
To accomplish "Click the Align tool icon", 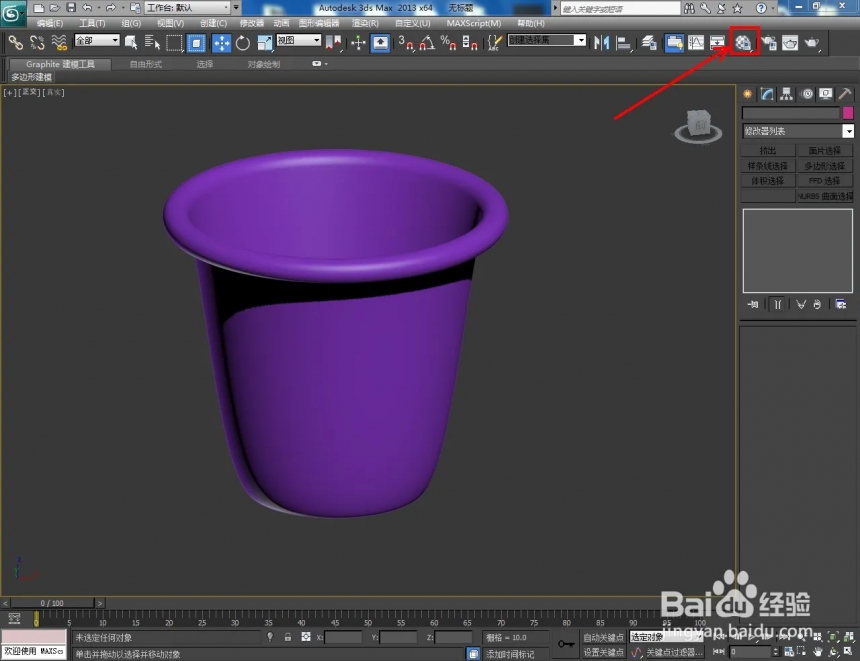I will coord(624,42).
